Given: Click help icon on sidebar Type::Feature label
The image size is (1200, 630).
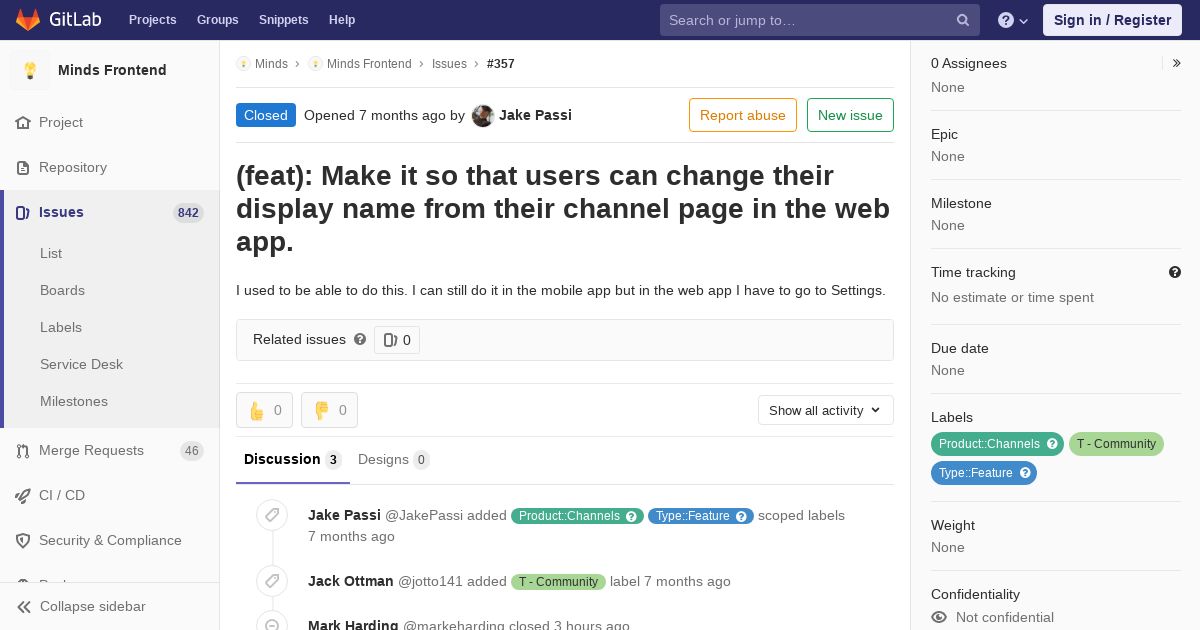Looking at the screenshot, I should tap(1025, 473).
